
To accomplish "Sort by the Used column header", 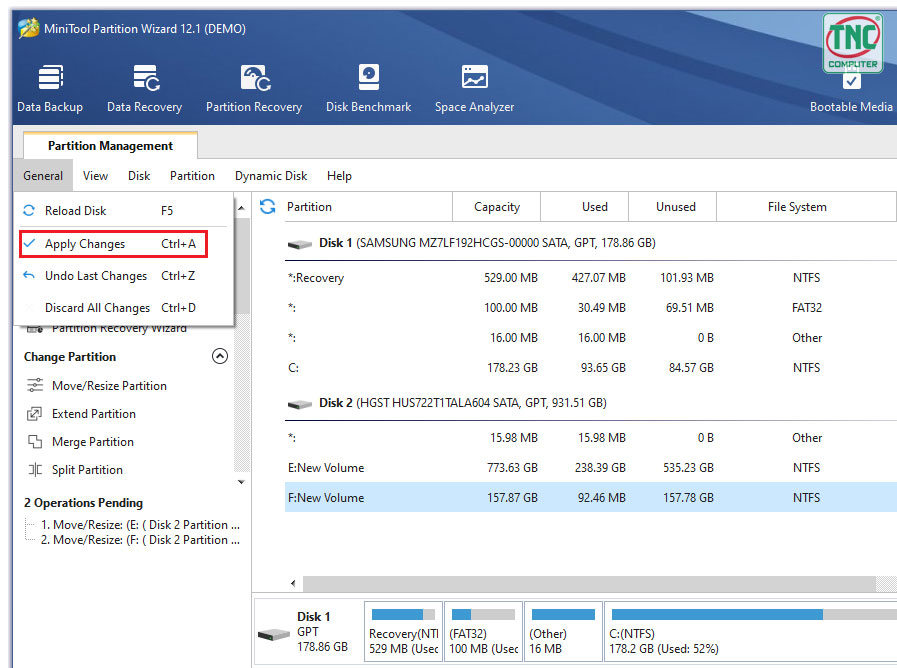I will pyautogui.click(x=585, y=206).
